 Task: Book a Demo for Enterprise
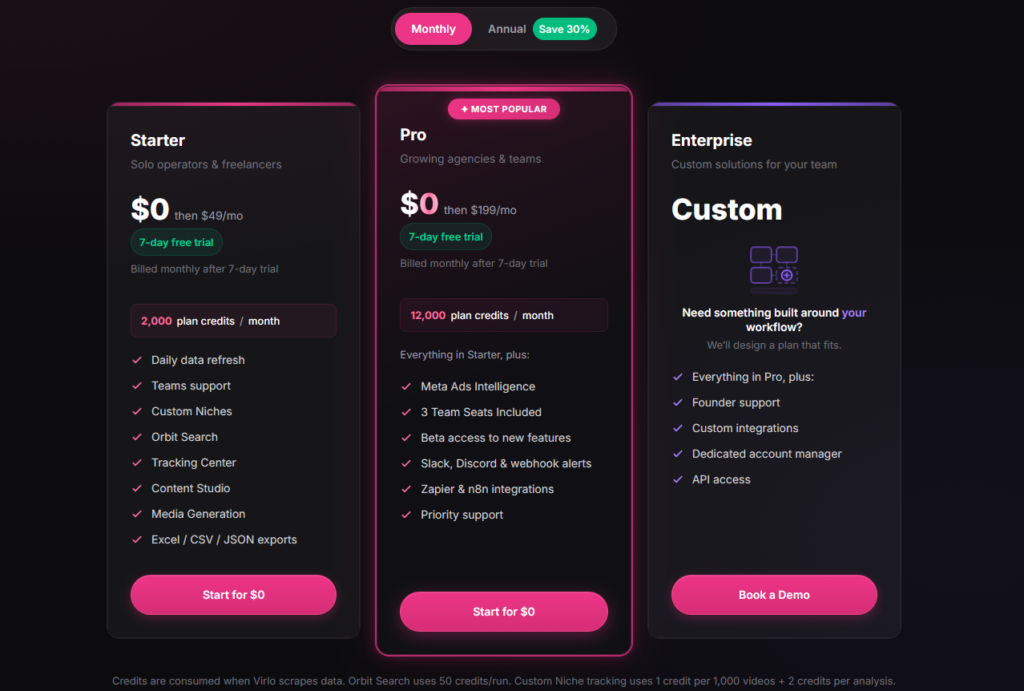pos(774,594)
